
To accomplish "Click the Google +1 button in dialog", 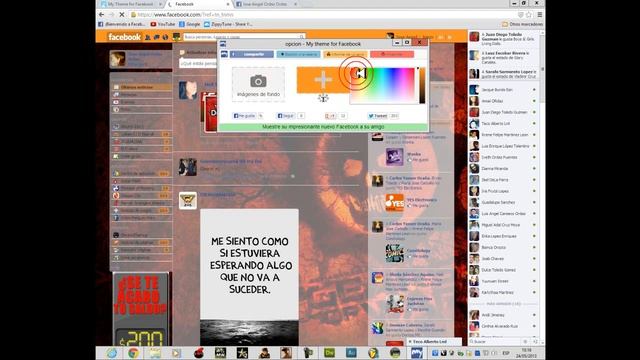I will coord(331,116).
